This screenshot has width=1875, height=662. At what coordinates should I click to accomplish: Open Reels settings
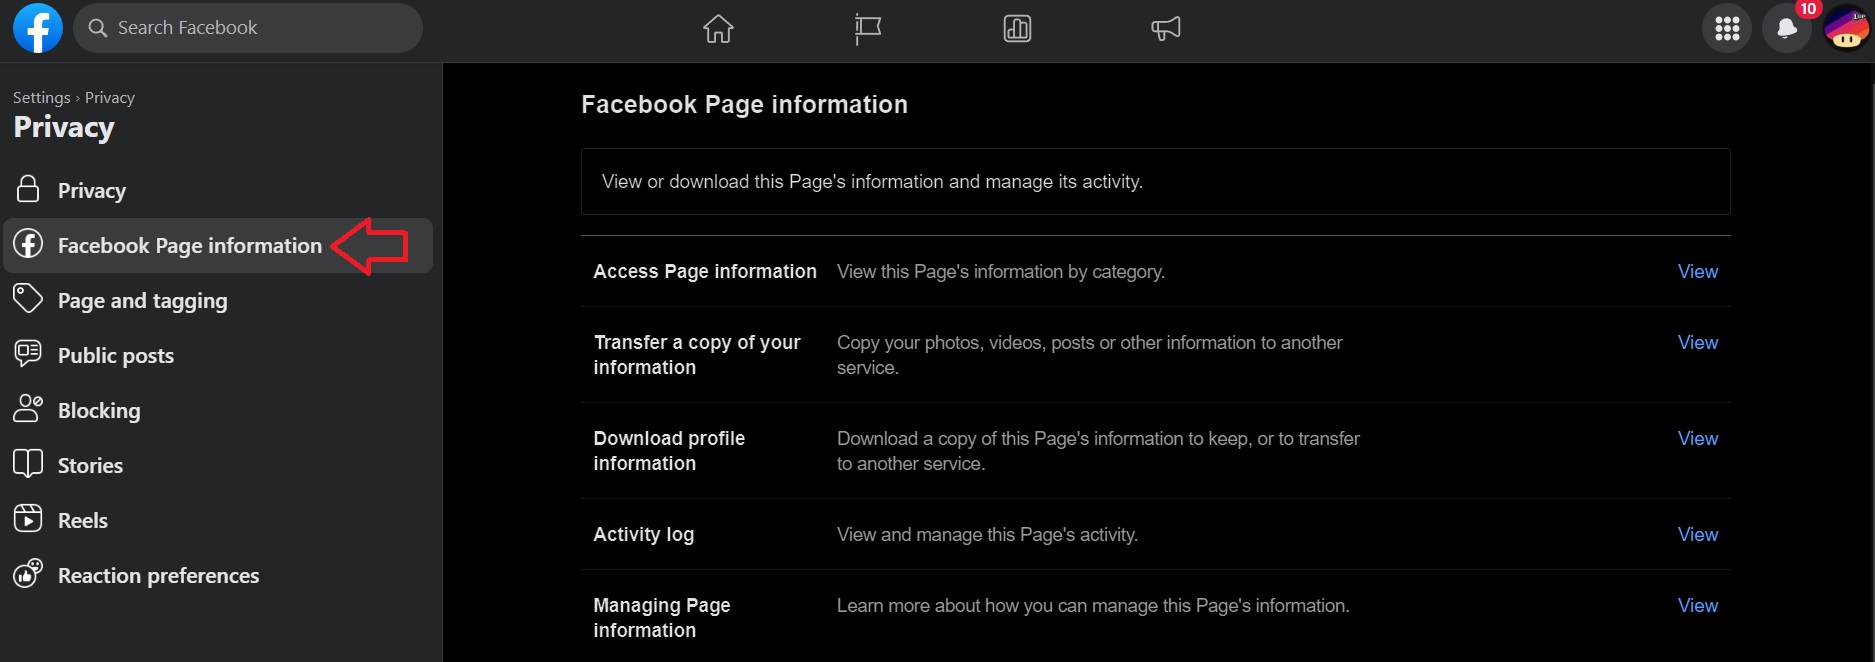218,520
